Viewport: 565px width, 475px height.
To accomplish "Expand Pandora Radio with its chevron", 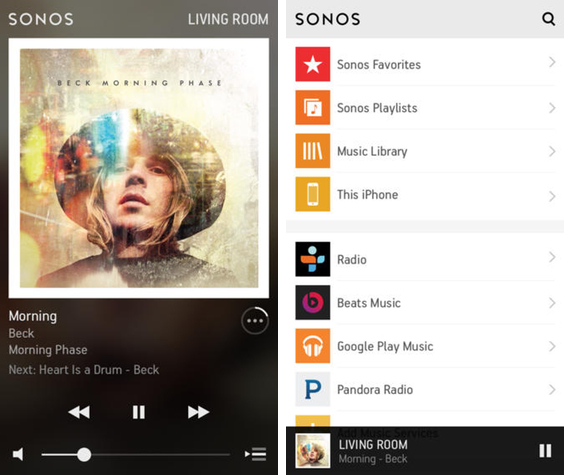I will pyautogui.click(x=552, y=389).
